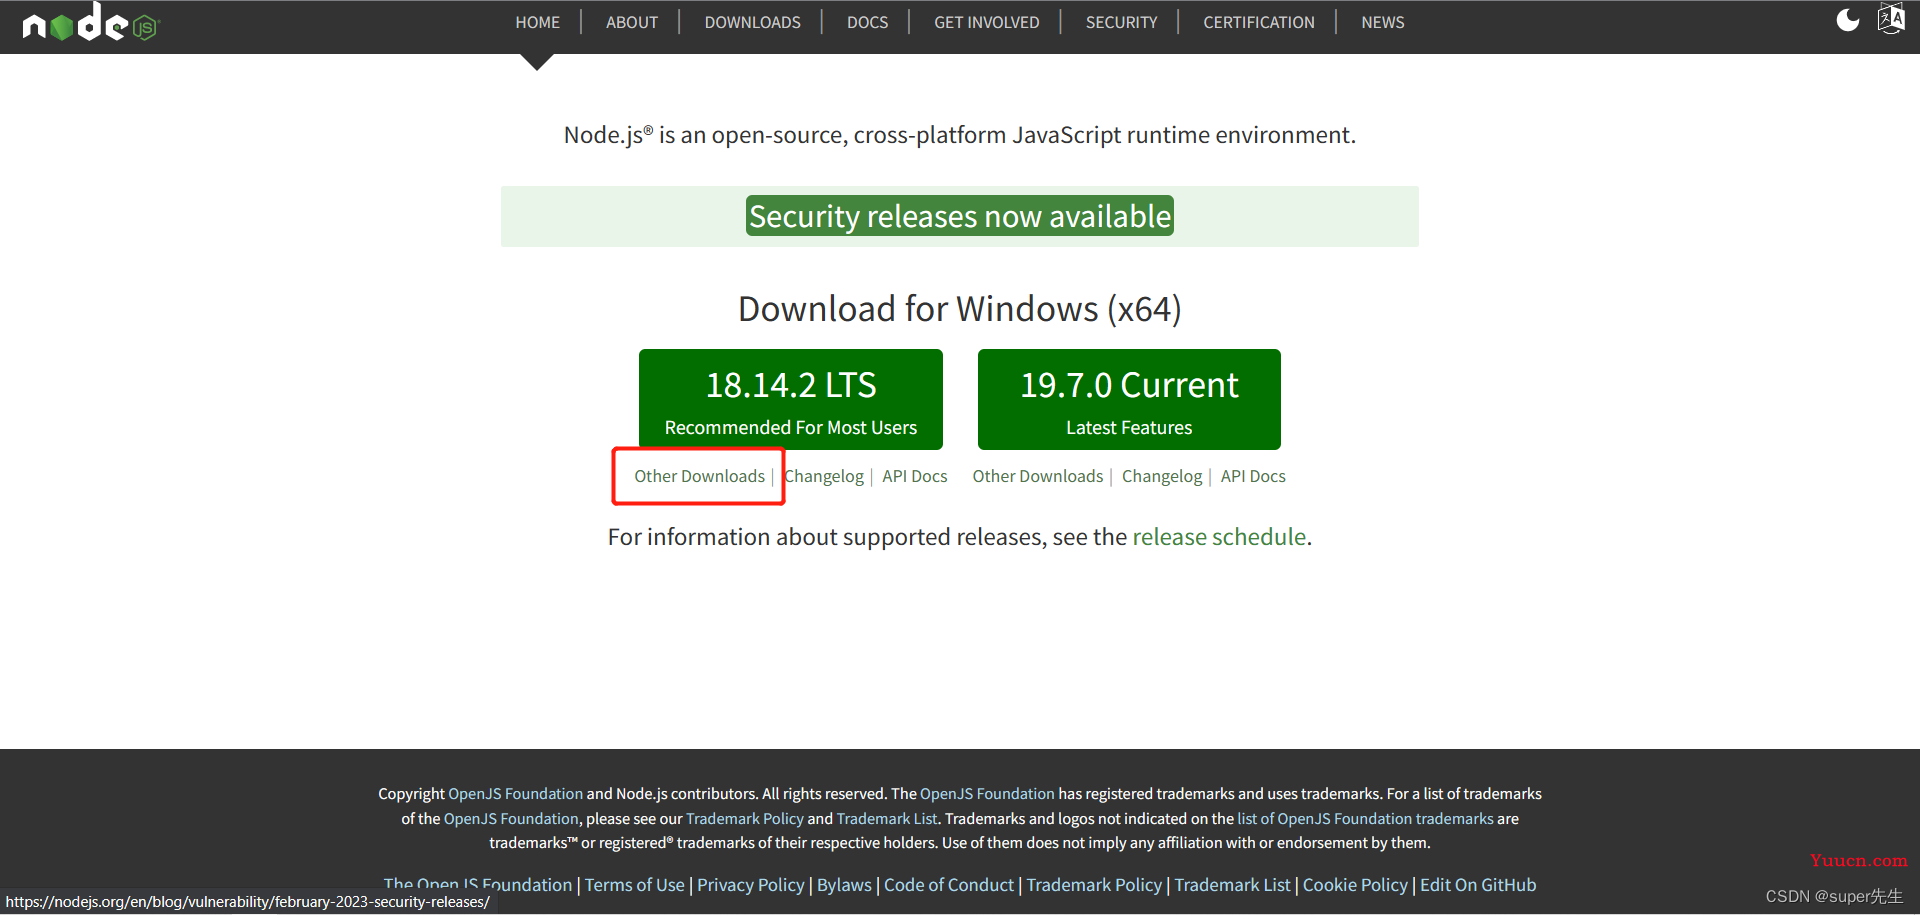Open Other Downloads under LTS
1920x915 pixels.
[699, 476]
